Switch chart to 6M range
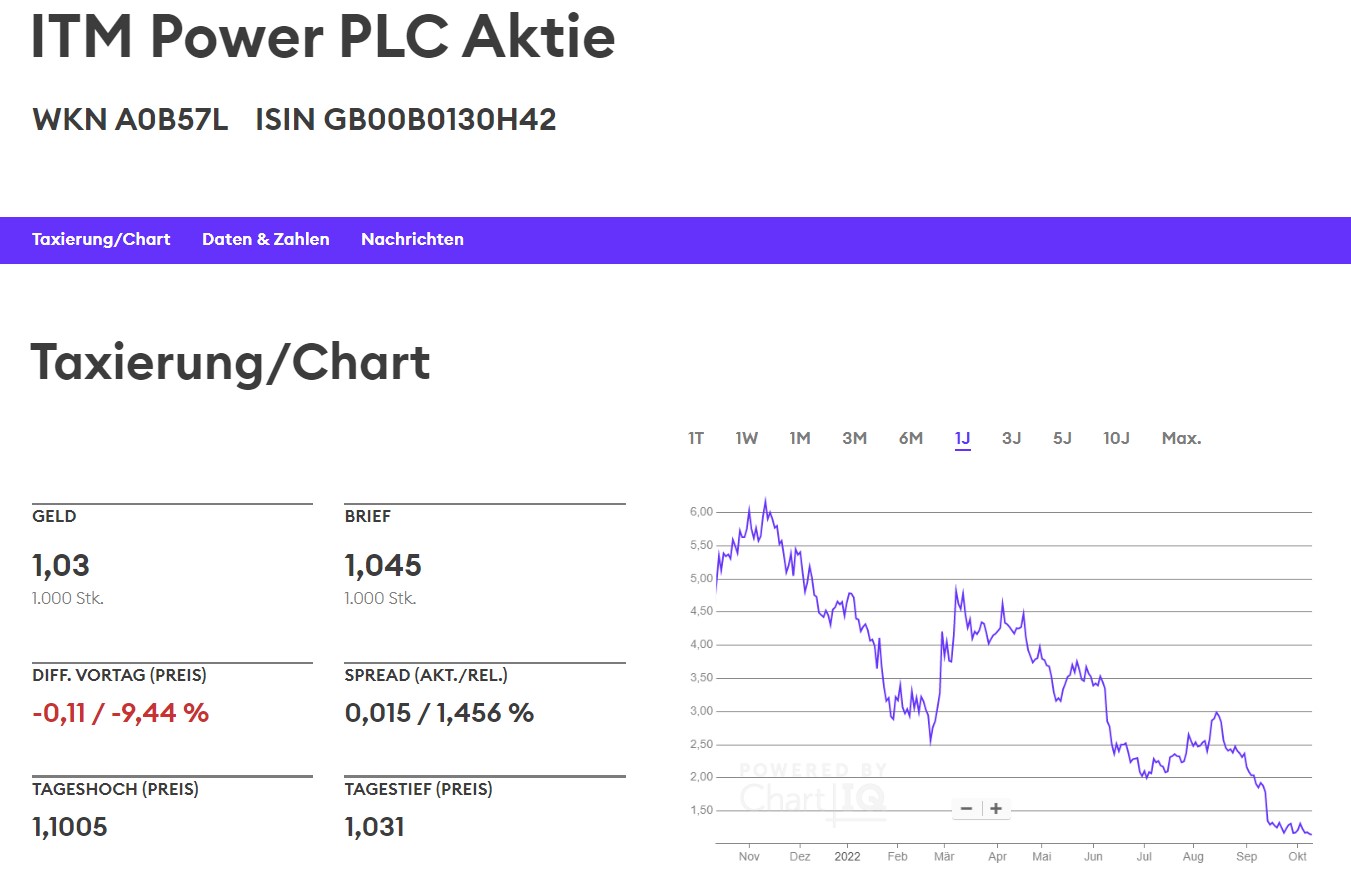Screen dimensions: 1351x885 tap(910, 438)
